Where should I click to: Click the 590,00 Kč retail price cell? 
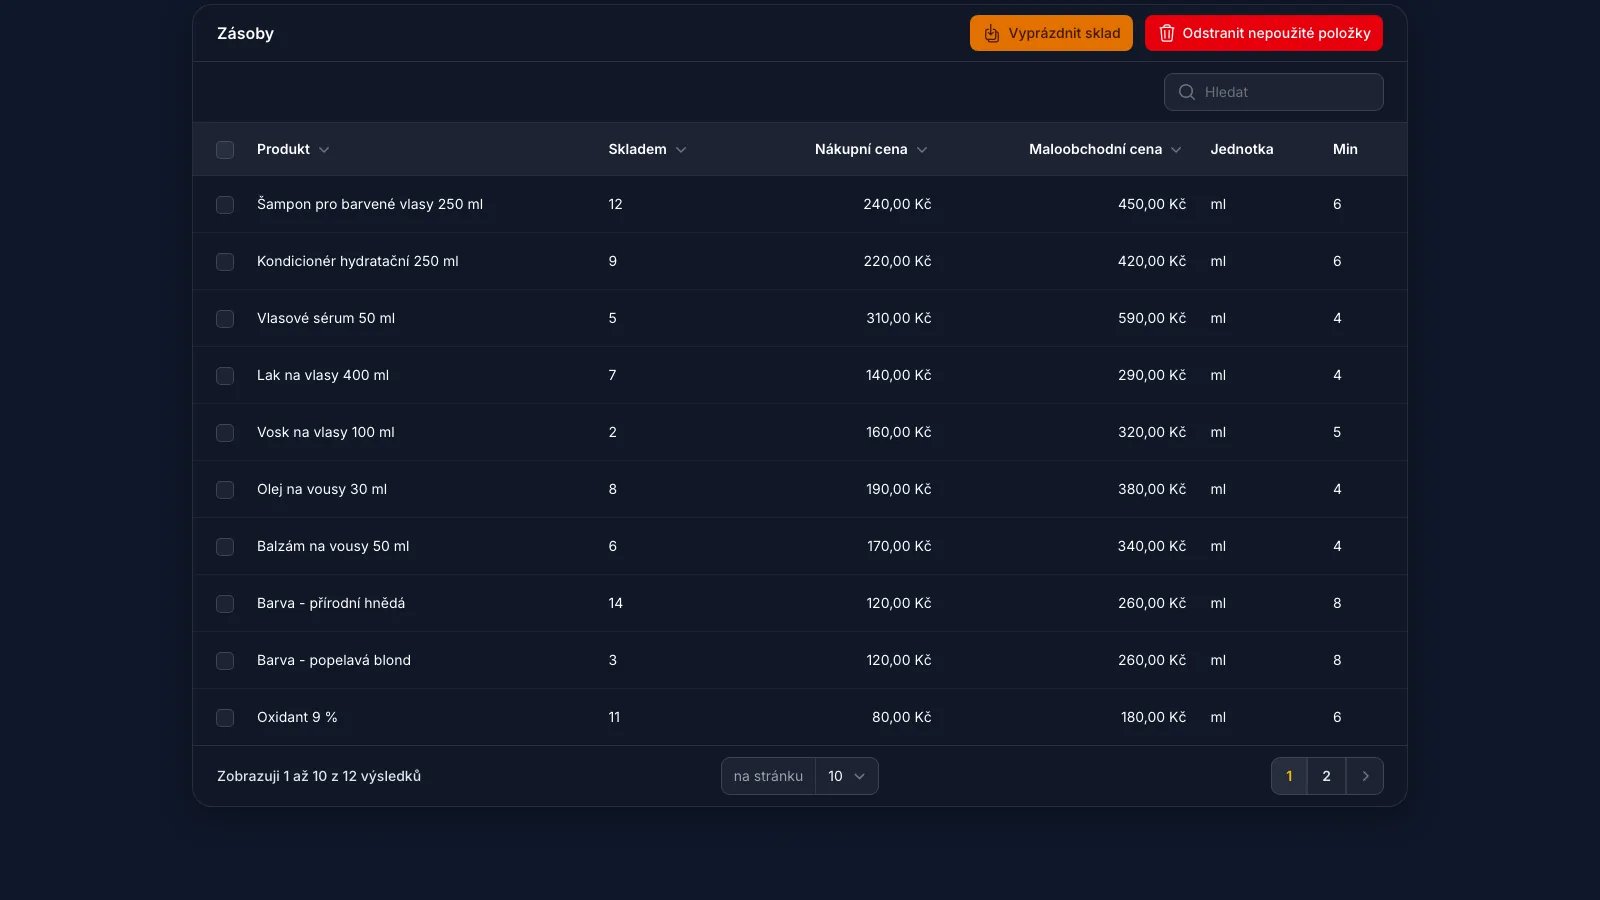pyautogui.click(x=1152, y=318)
